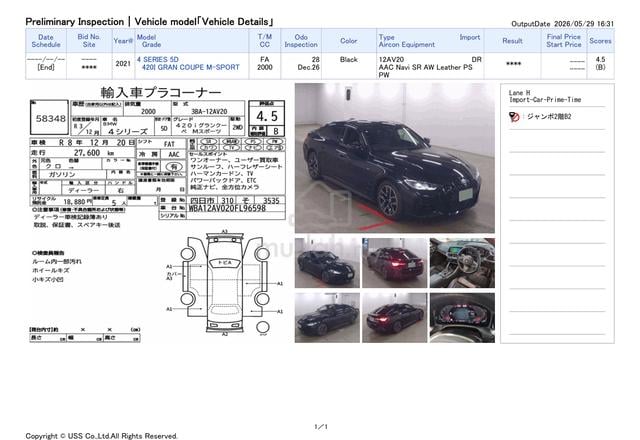Select the Scores column header

600,41
